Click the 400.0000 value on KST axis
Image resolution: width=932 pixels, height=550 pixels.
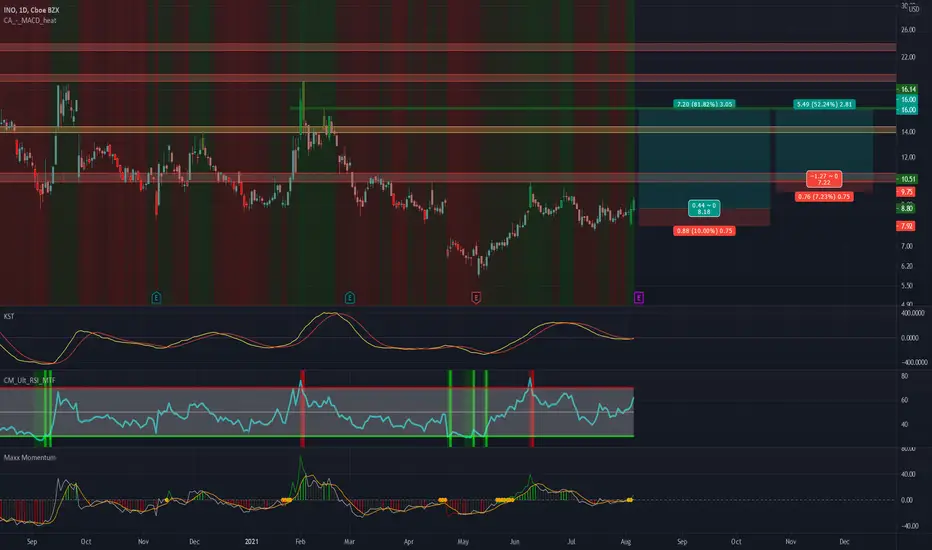pyautogui.click(x=913, y=313)
